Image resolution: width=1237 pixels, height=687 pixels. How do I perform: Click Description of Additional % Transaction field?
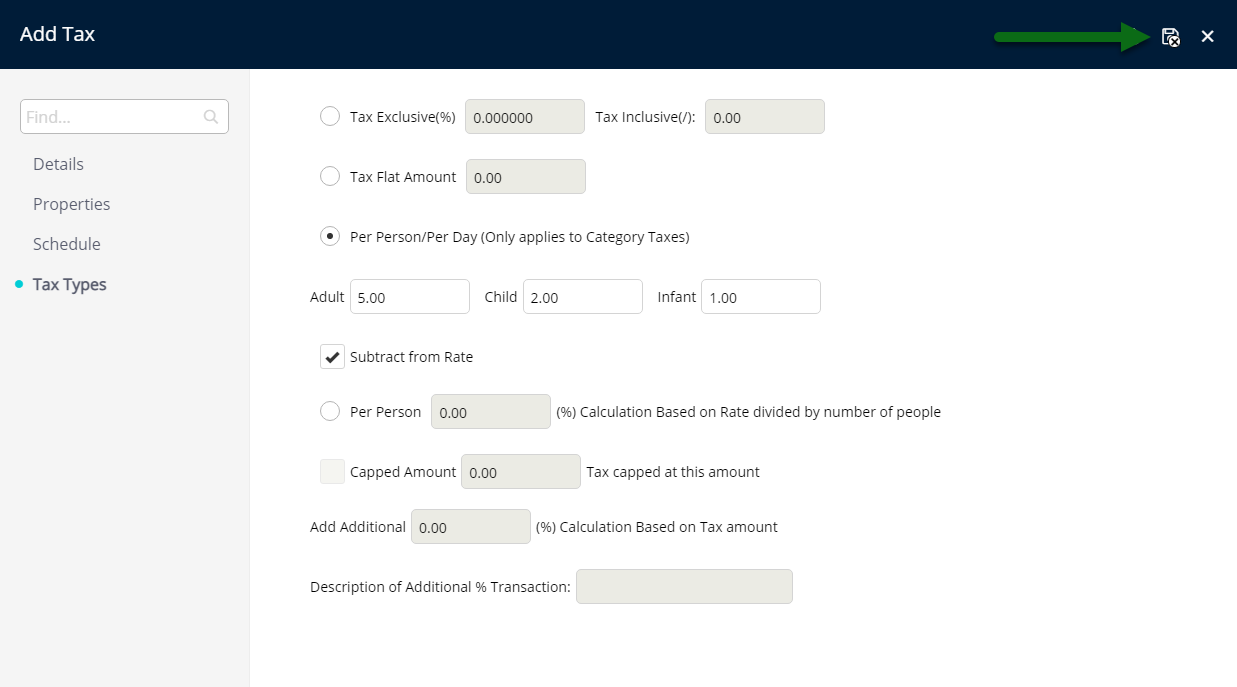684,587
